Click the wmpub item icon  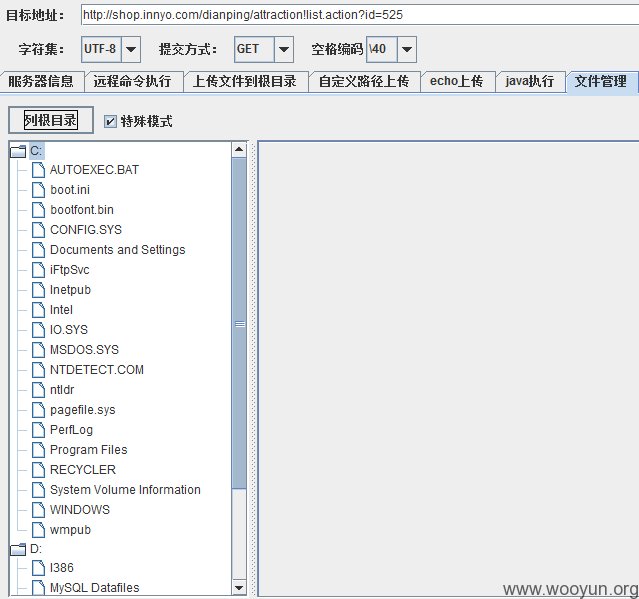tap(38, 529)
